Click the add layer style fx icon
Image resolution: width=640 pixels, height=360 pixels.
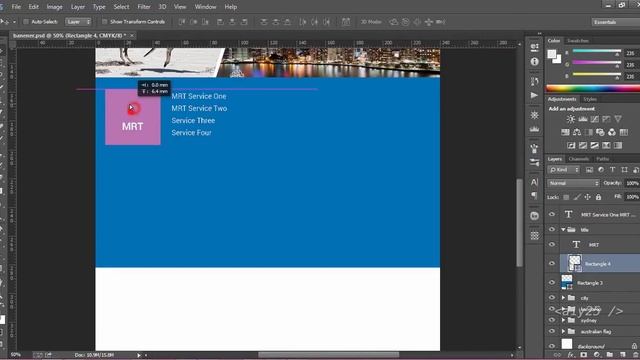(571, 355)
